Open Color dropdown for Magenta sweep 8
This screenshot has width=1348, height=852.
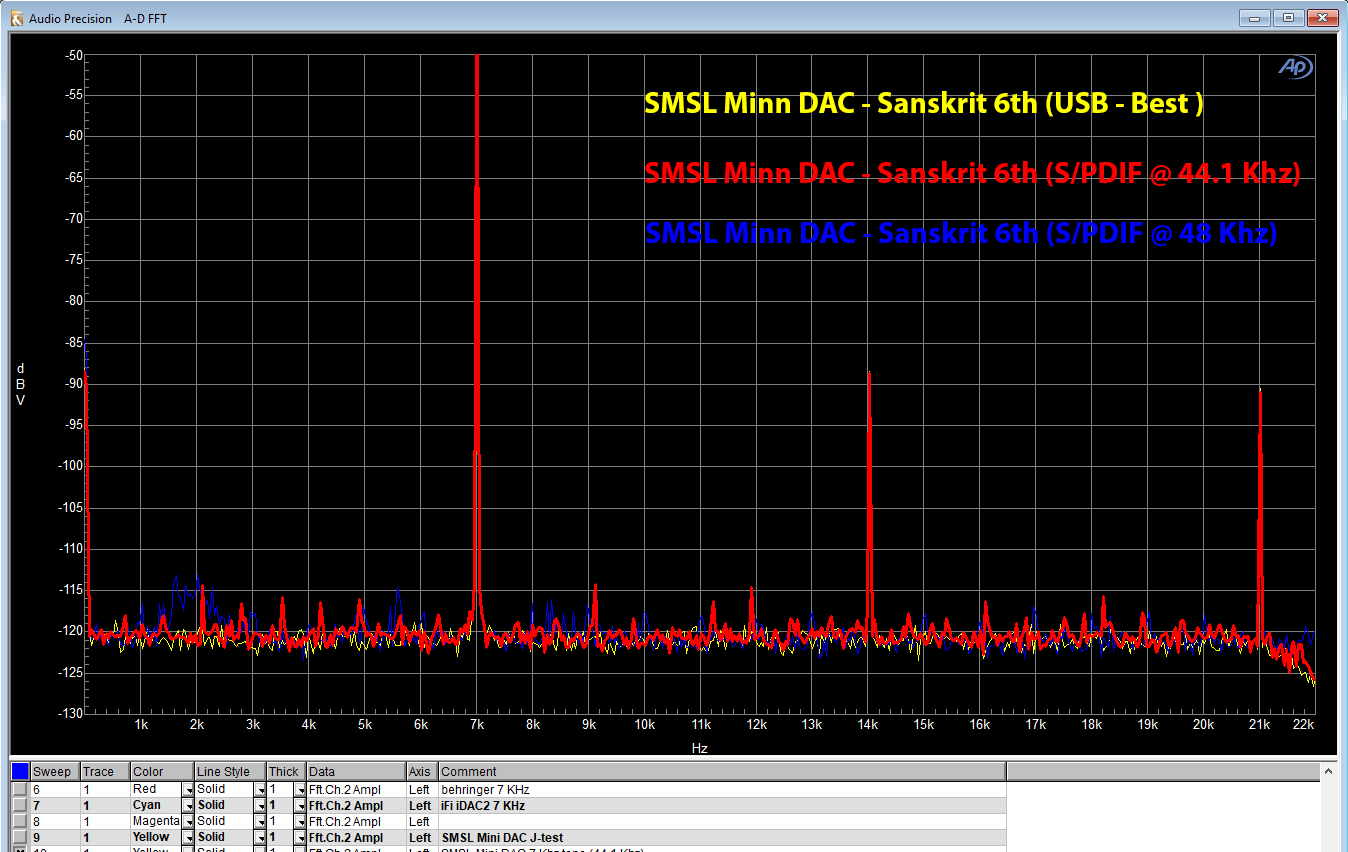[187, 822]
